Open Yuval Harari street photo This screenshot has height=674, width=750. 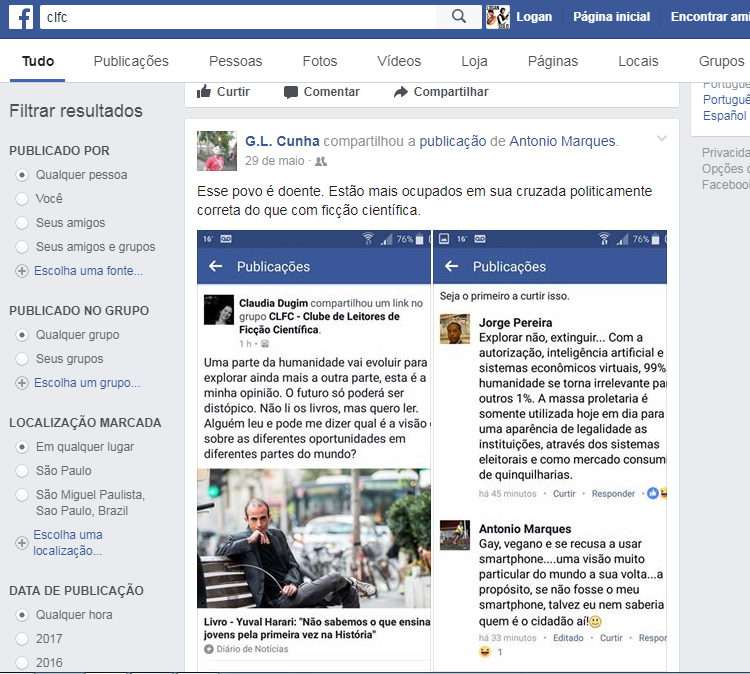click(x=314, y=538)
